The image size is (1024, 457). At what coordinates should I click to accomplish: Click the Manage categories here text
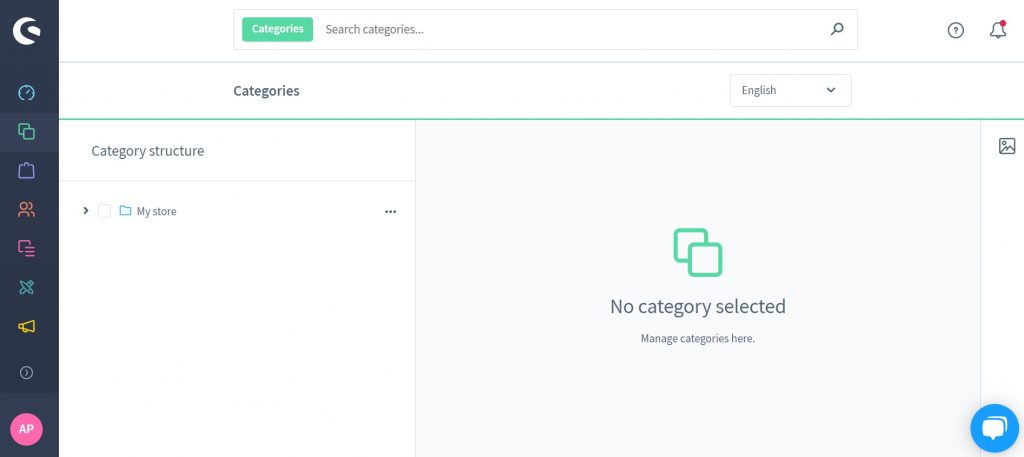[697, 338]
